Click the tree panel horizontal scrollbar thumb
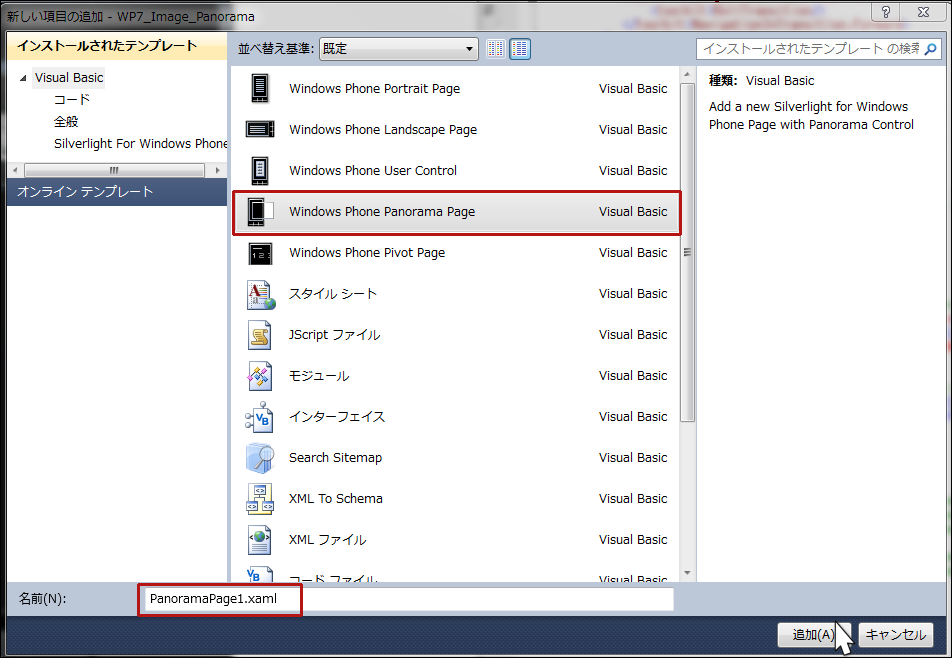Screen dimensions: 952x658 tap(114, 171)
